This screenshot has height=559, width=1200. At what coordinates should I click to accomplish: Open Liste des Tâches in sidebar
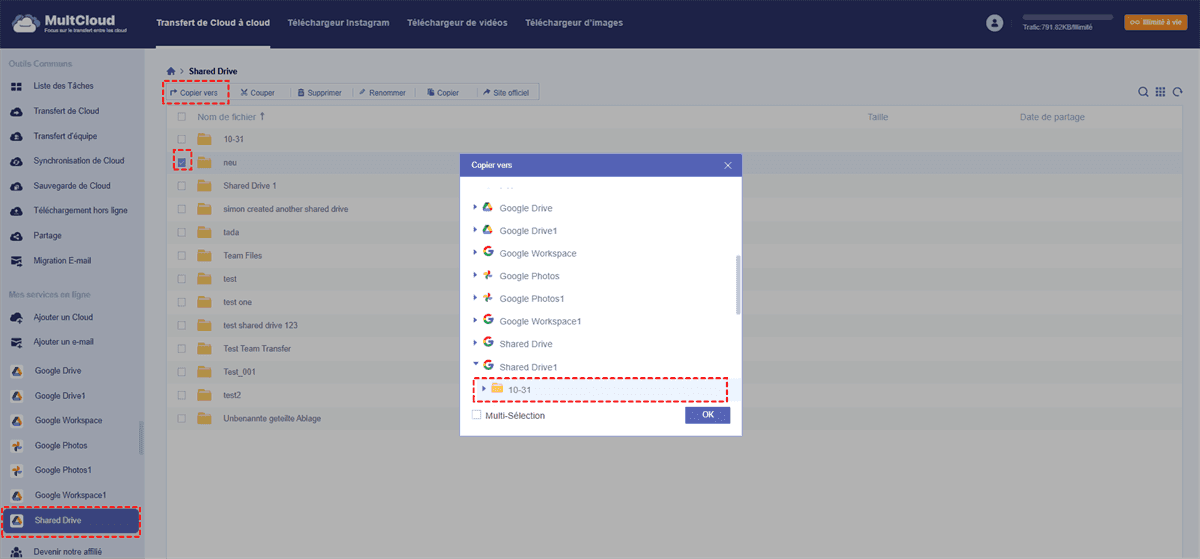pyautogui.click(x=64, y=86)
